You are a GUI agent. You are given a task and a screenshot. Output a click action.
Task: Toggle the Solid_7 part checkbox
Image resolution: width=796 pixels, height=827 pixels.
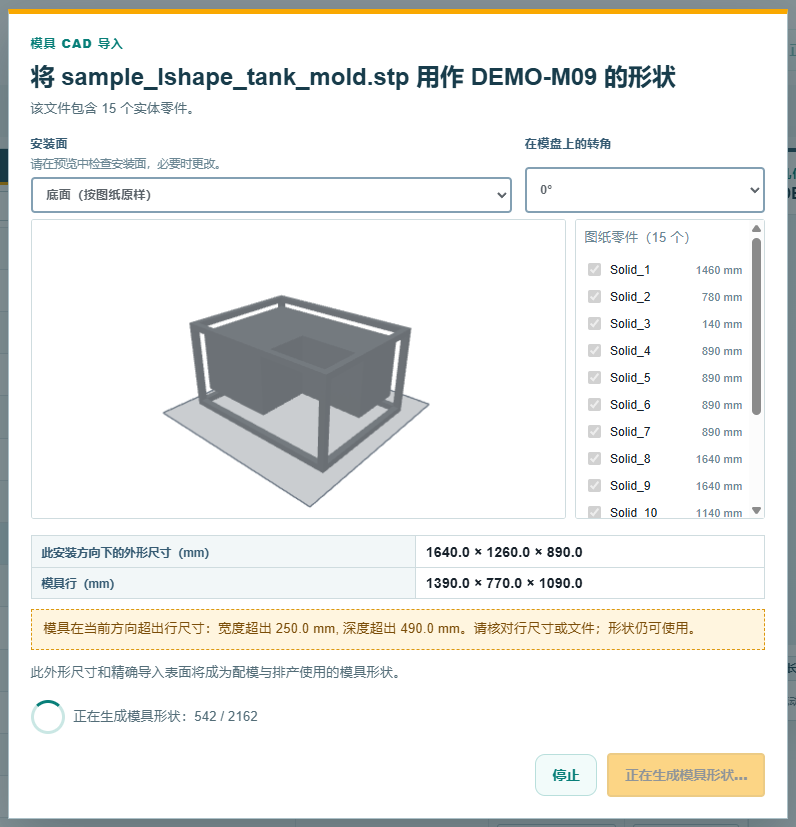(x=594, y=431)
